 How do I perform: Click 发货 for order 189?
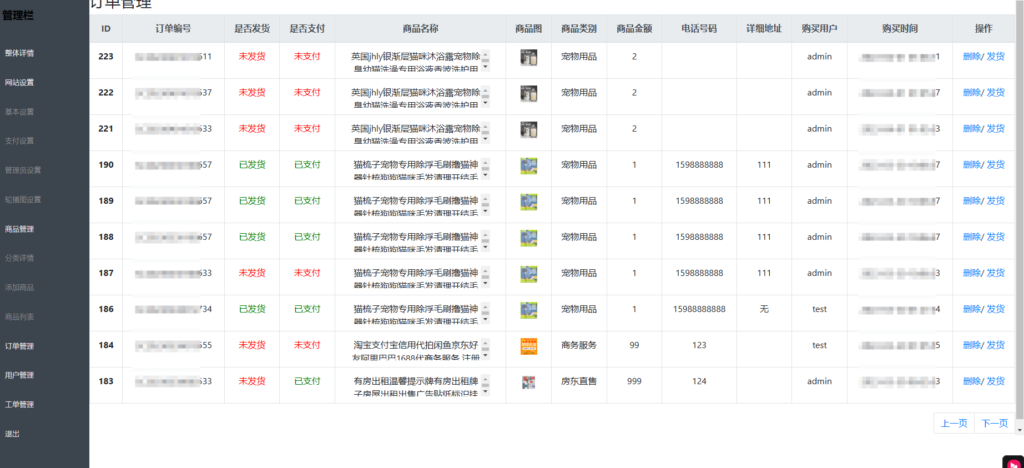pos(995,200)
